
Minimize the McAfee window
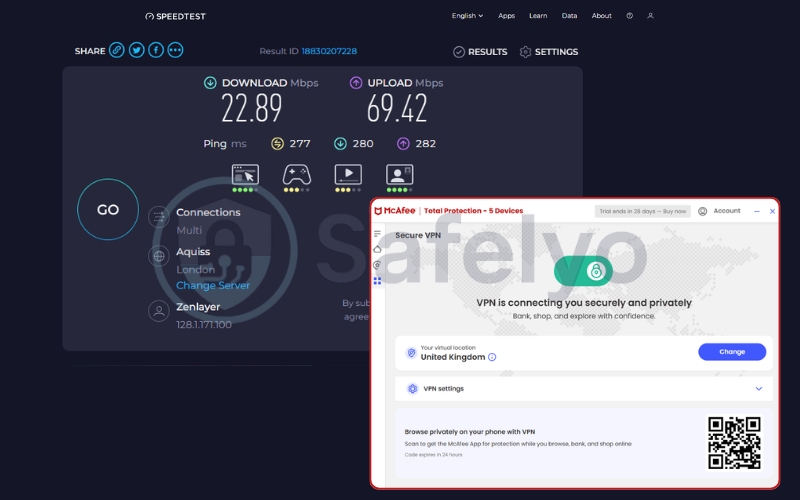coord(757,211)
